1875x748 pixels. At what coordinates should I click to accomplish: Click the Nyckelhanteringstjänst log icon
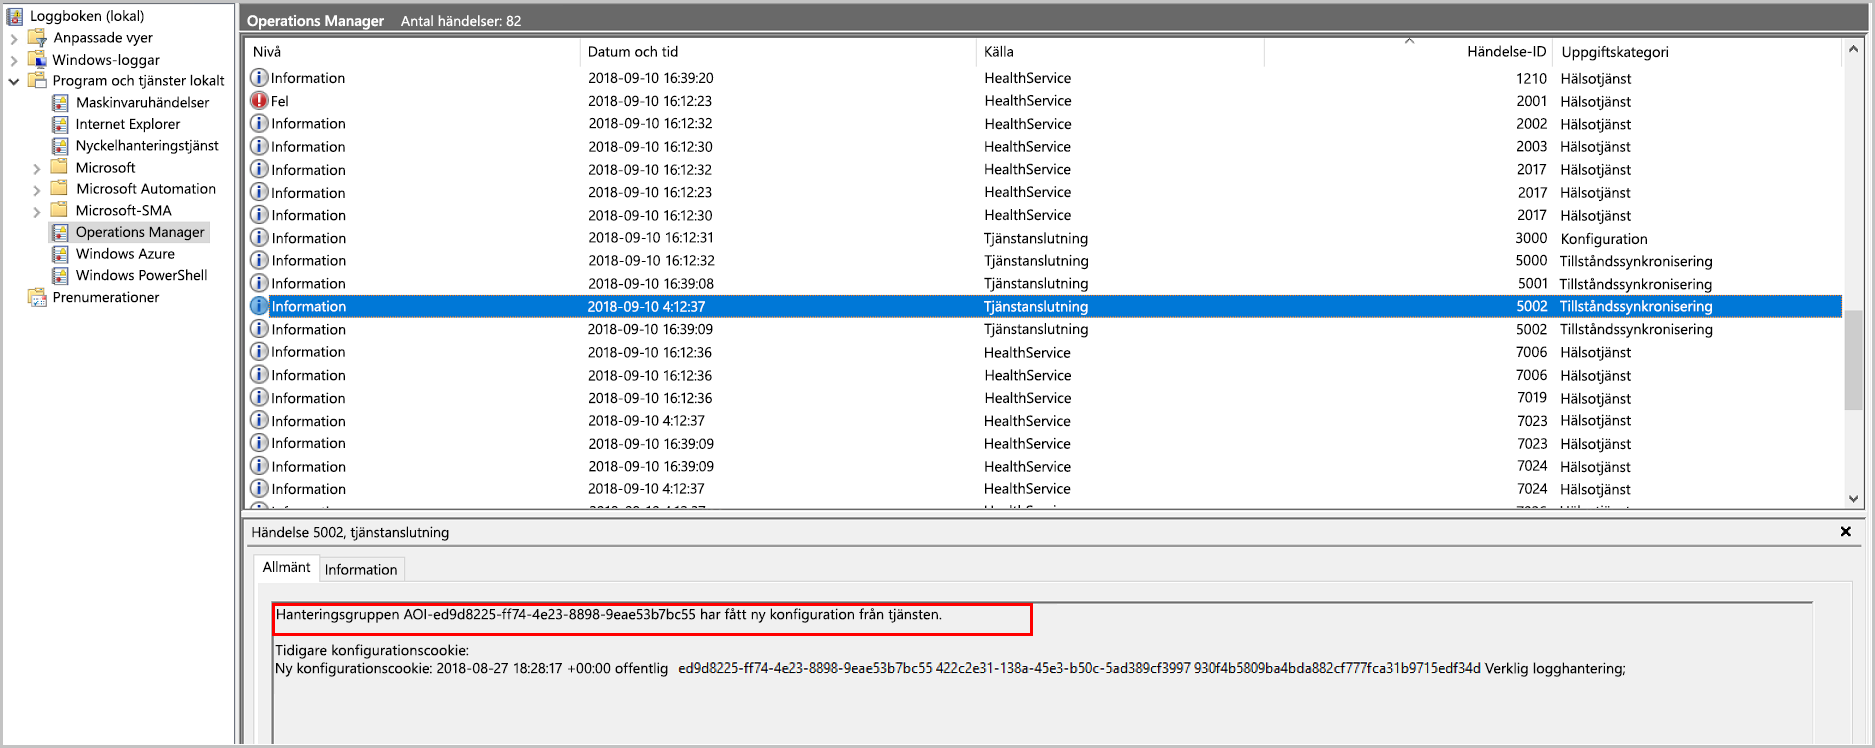click(x=60, y=146)
